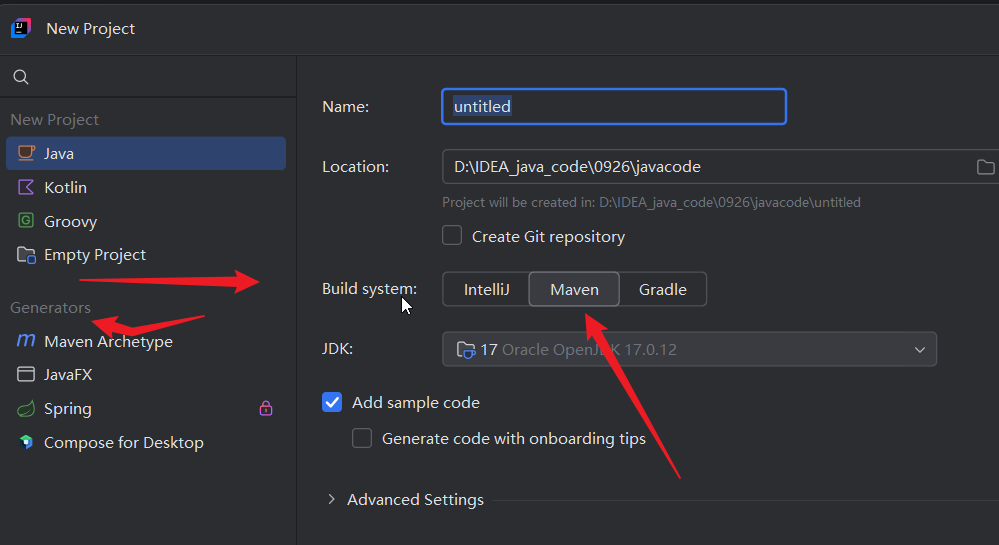Click the Java coffee cup icon
The image size is (999, 545).
click(x=26, y=153)
